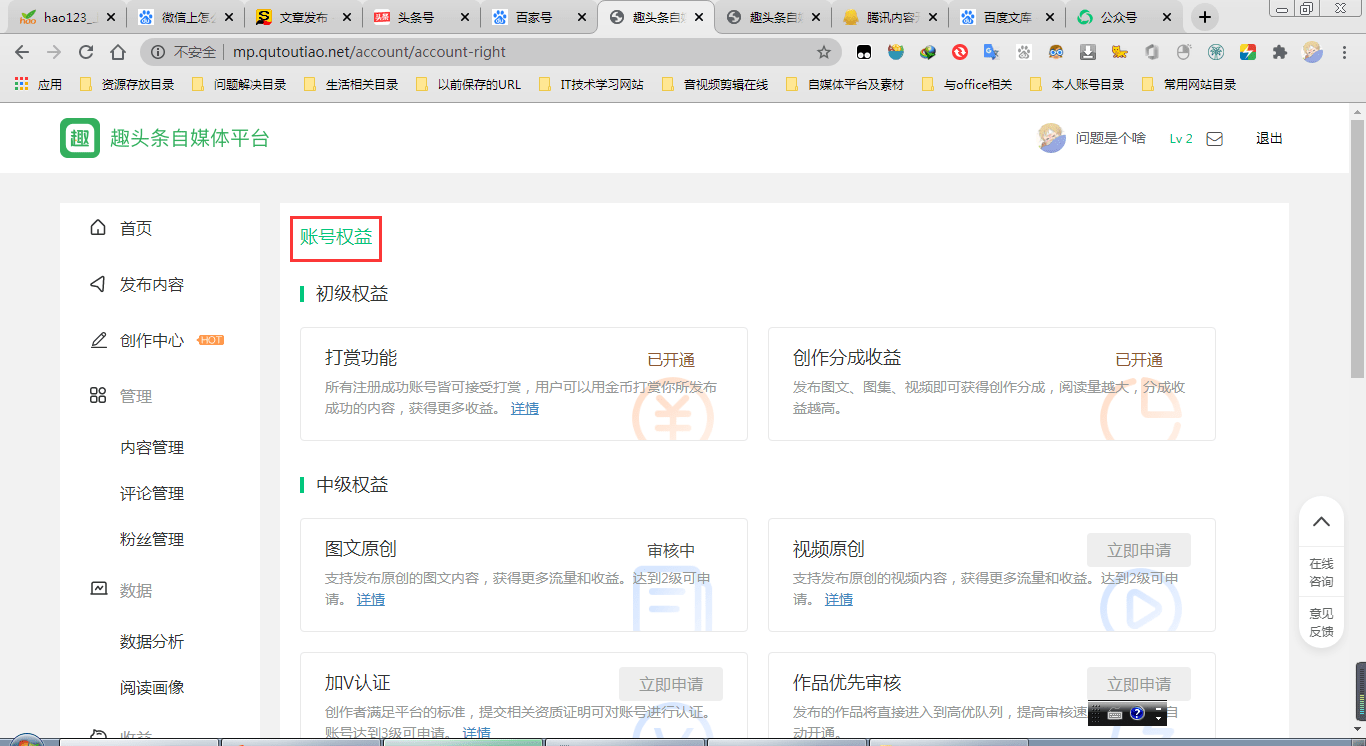This screenshot has width=1366, height=746.
Task: Click the paper plane icon beside 发布内容
Action: [x=98, y=284]
